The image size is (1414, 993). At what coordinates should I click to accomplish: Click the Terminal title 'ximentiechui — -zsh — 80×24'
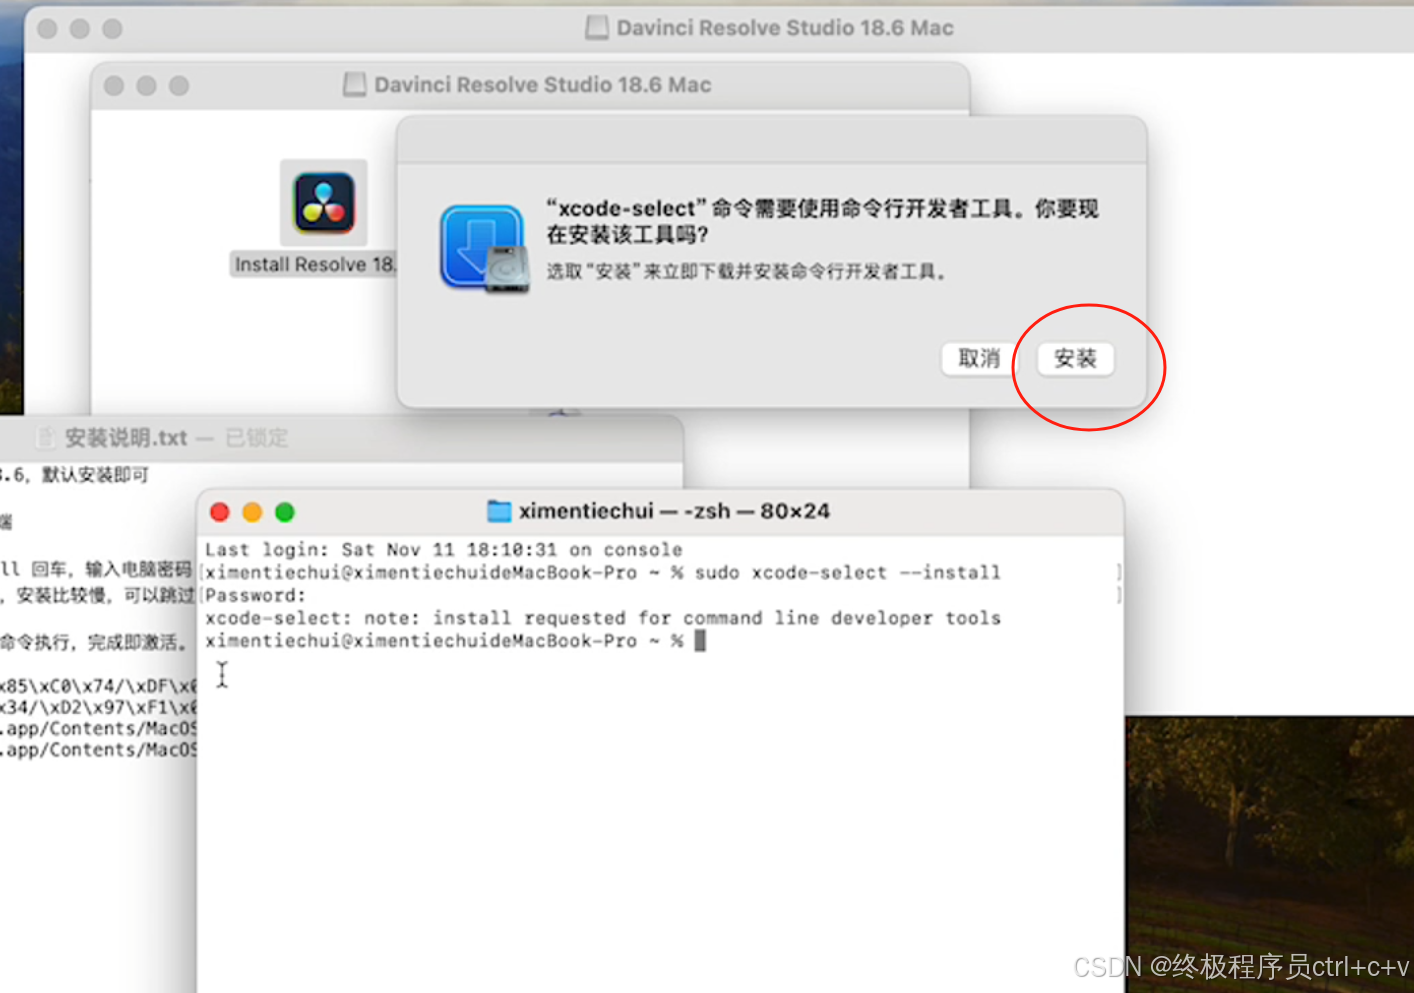click(674, 511)
